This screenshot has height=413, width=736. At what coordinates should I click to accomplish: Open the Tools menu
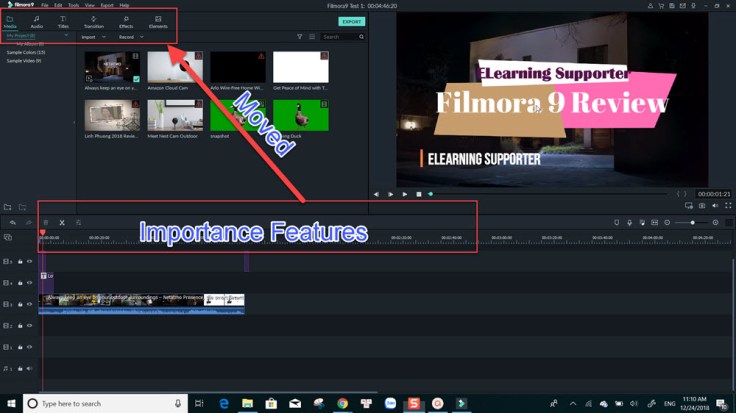point(74,5)
